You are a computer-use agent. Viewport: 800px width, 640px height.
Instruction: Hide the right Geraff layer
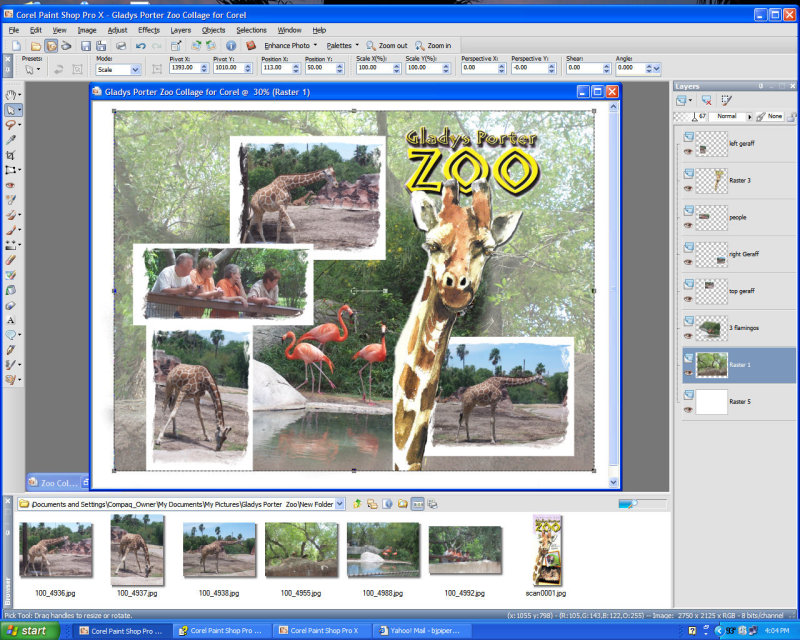688,262
